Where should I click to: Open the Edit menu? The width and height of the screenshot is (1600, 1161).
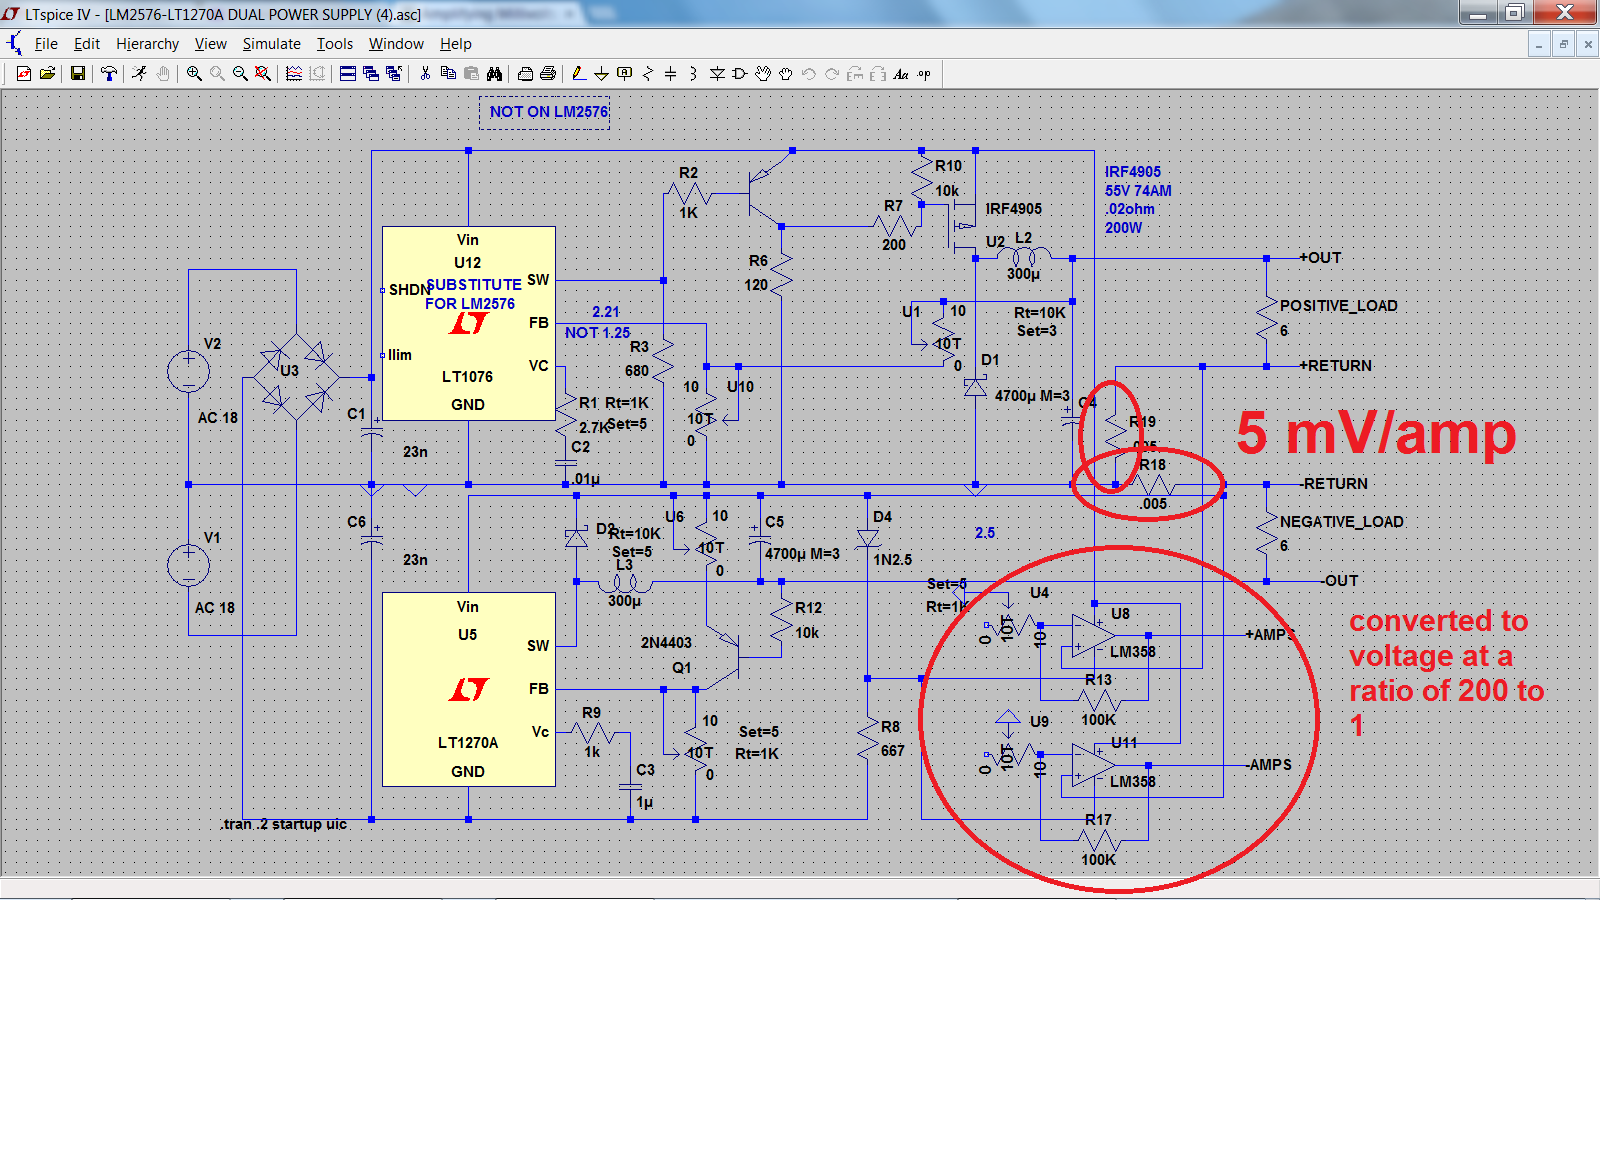tap(87, 44)
